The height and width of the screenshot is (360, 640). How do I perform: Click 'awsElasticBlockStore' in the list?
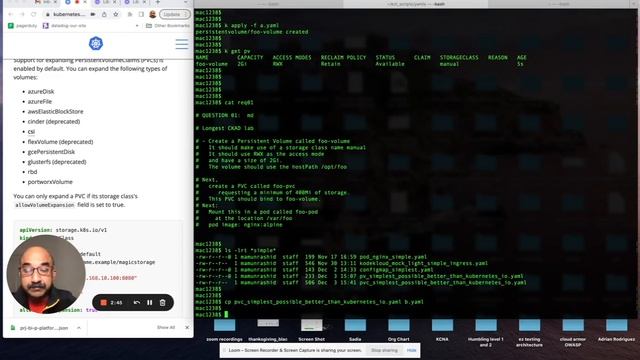click(x=56, y=111)
